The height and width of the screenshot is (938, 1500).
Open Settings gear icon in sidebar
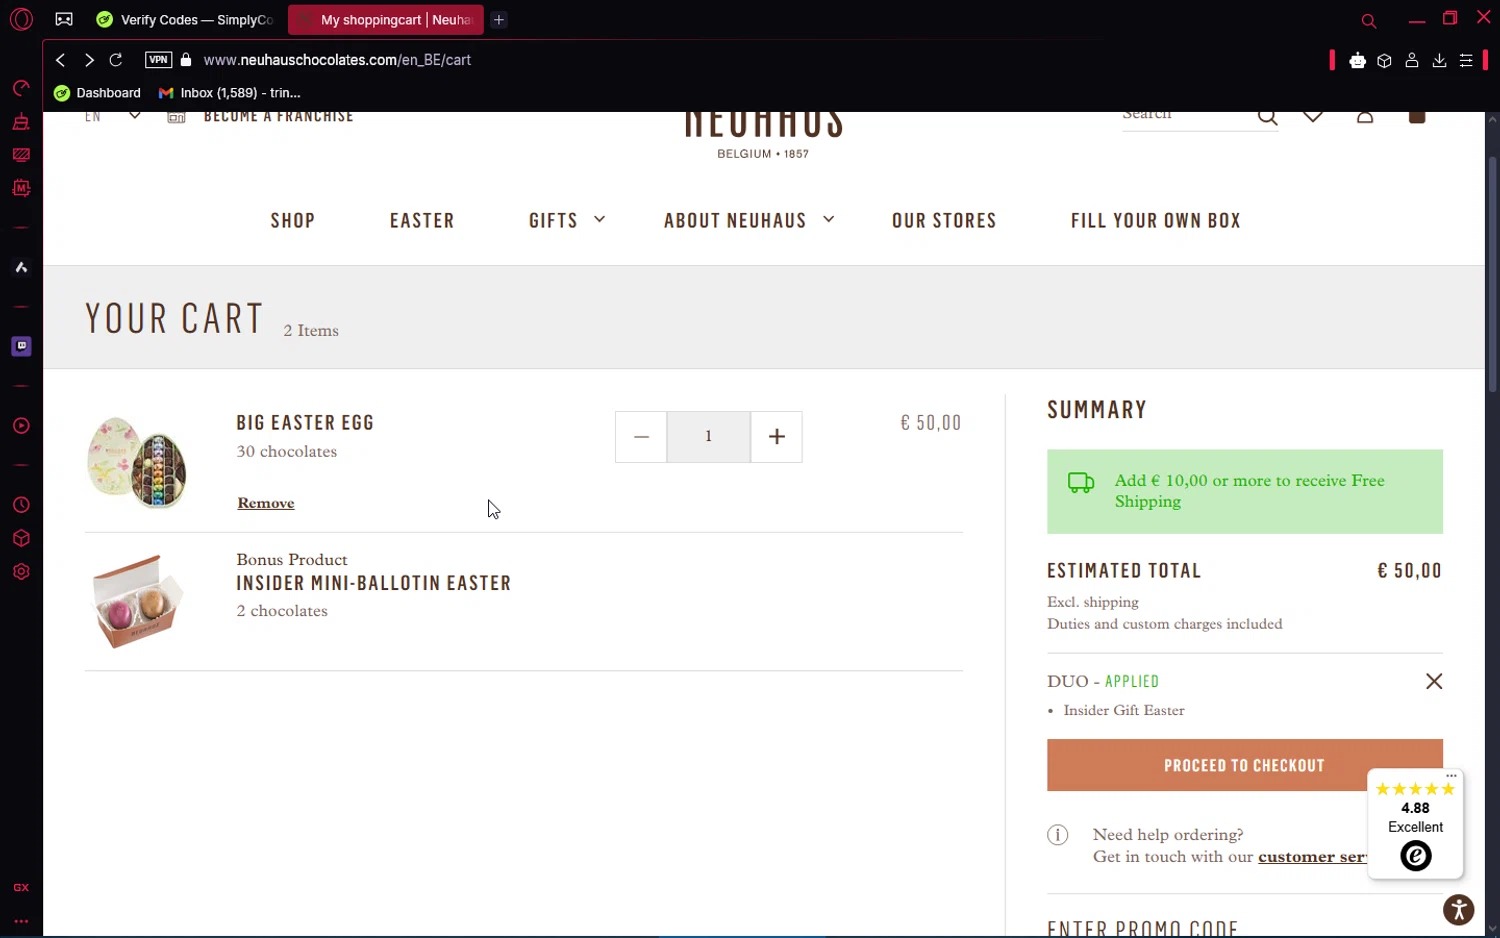click(x=21, y=572)
